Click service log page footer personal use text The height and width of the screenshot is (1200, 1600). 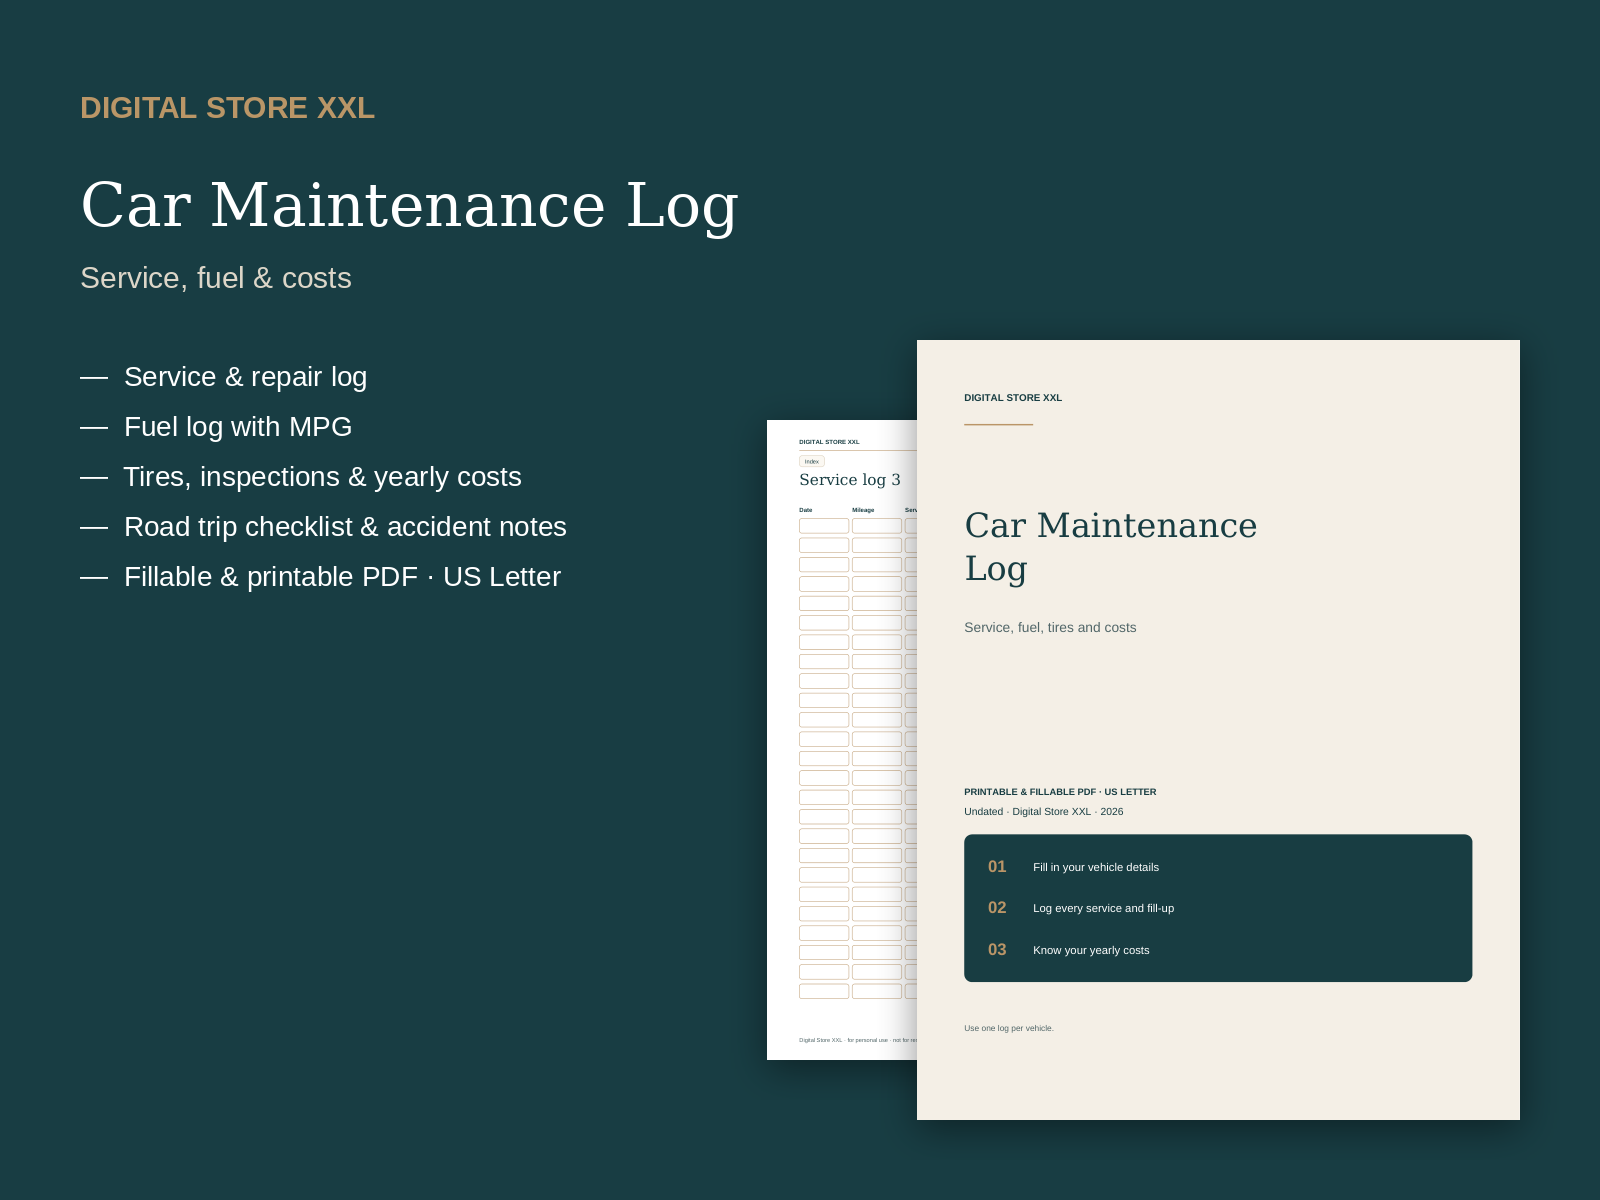pyautogui.click(x=858, y=1040)
